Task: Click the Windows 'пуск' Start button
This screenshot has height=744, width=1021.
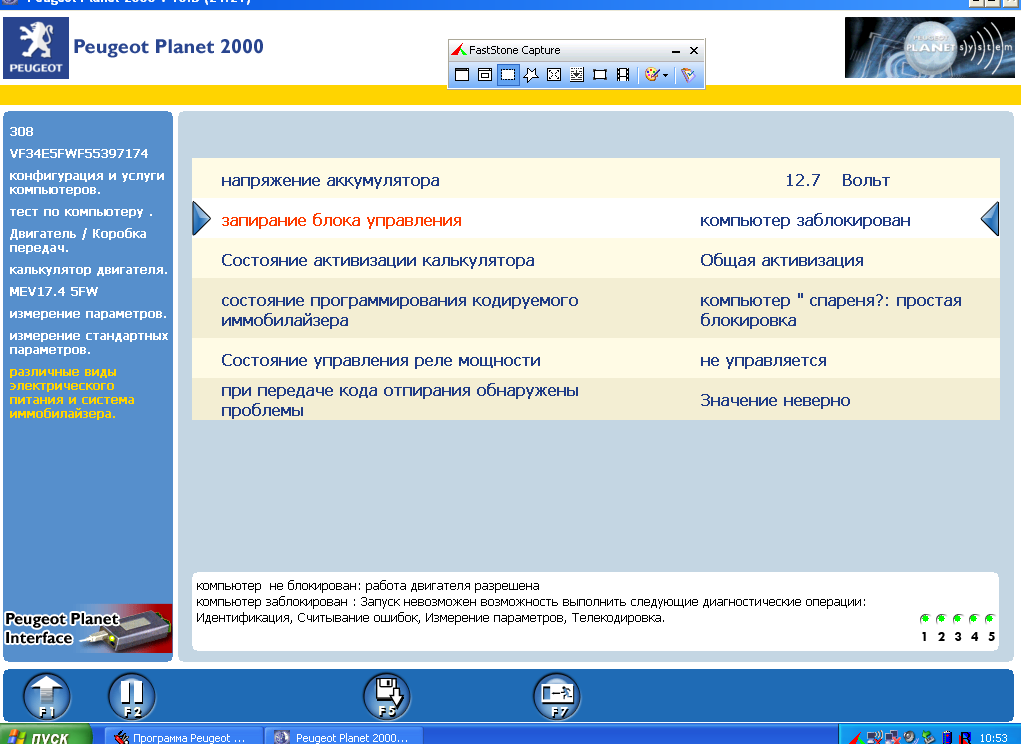Action: 46,736
